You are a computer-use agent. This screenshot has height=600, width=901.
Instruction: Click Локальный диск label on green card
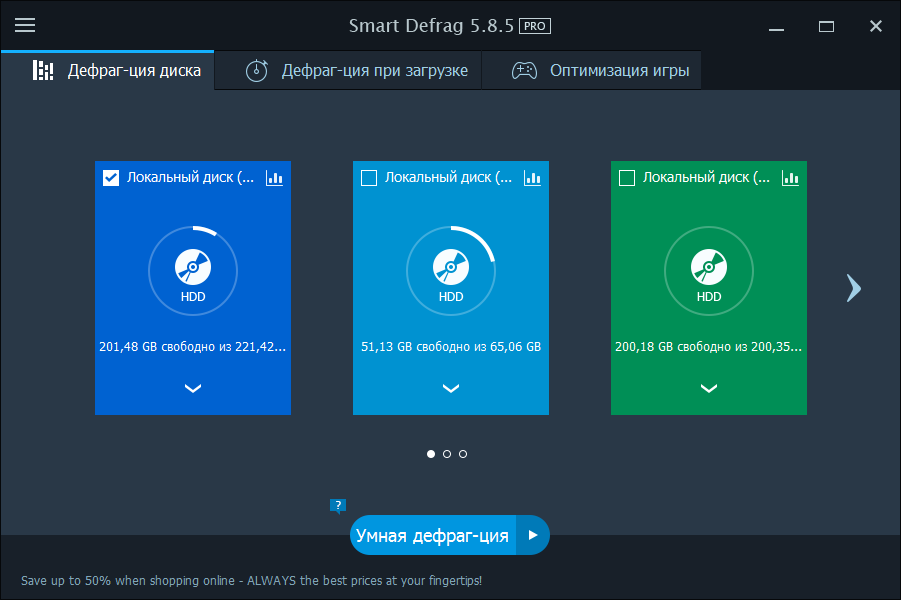706,178
